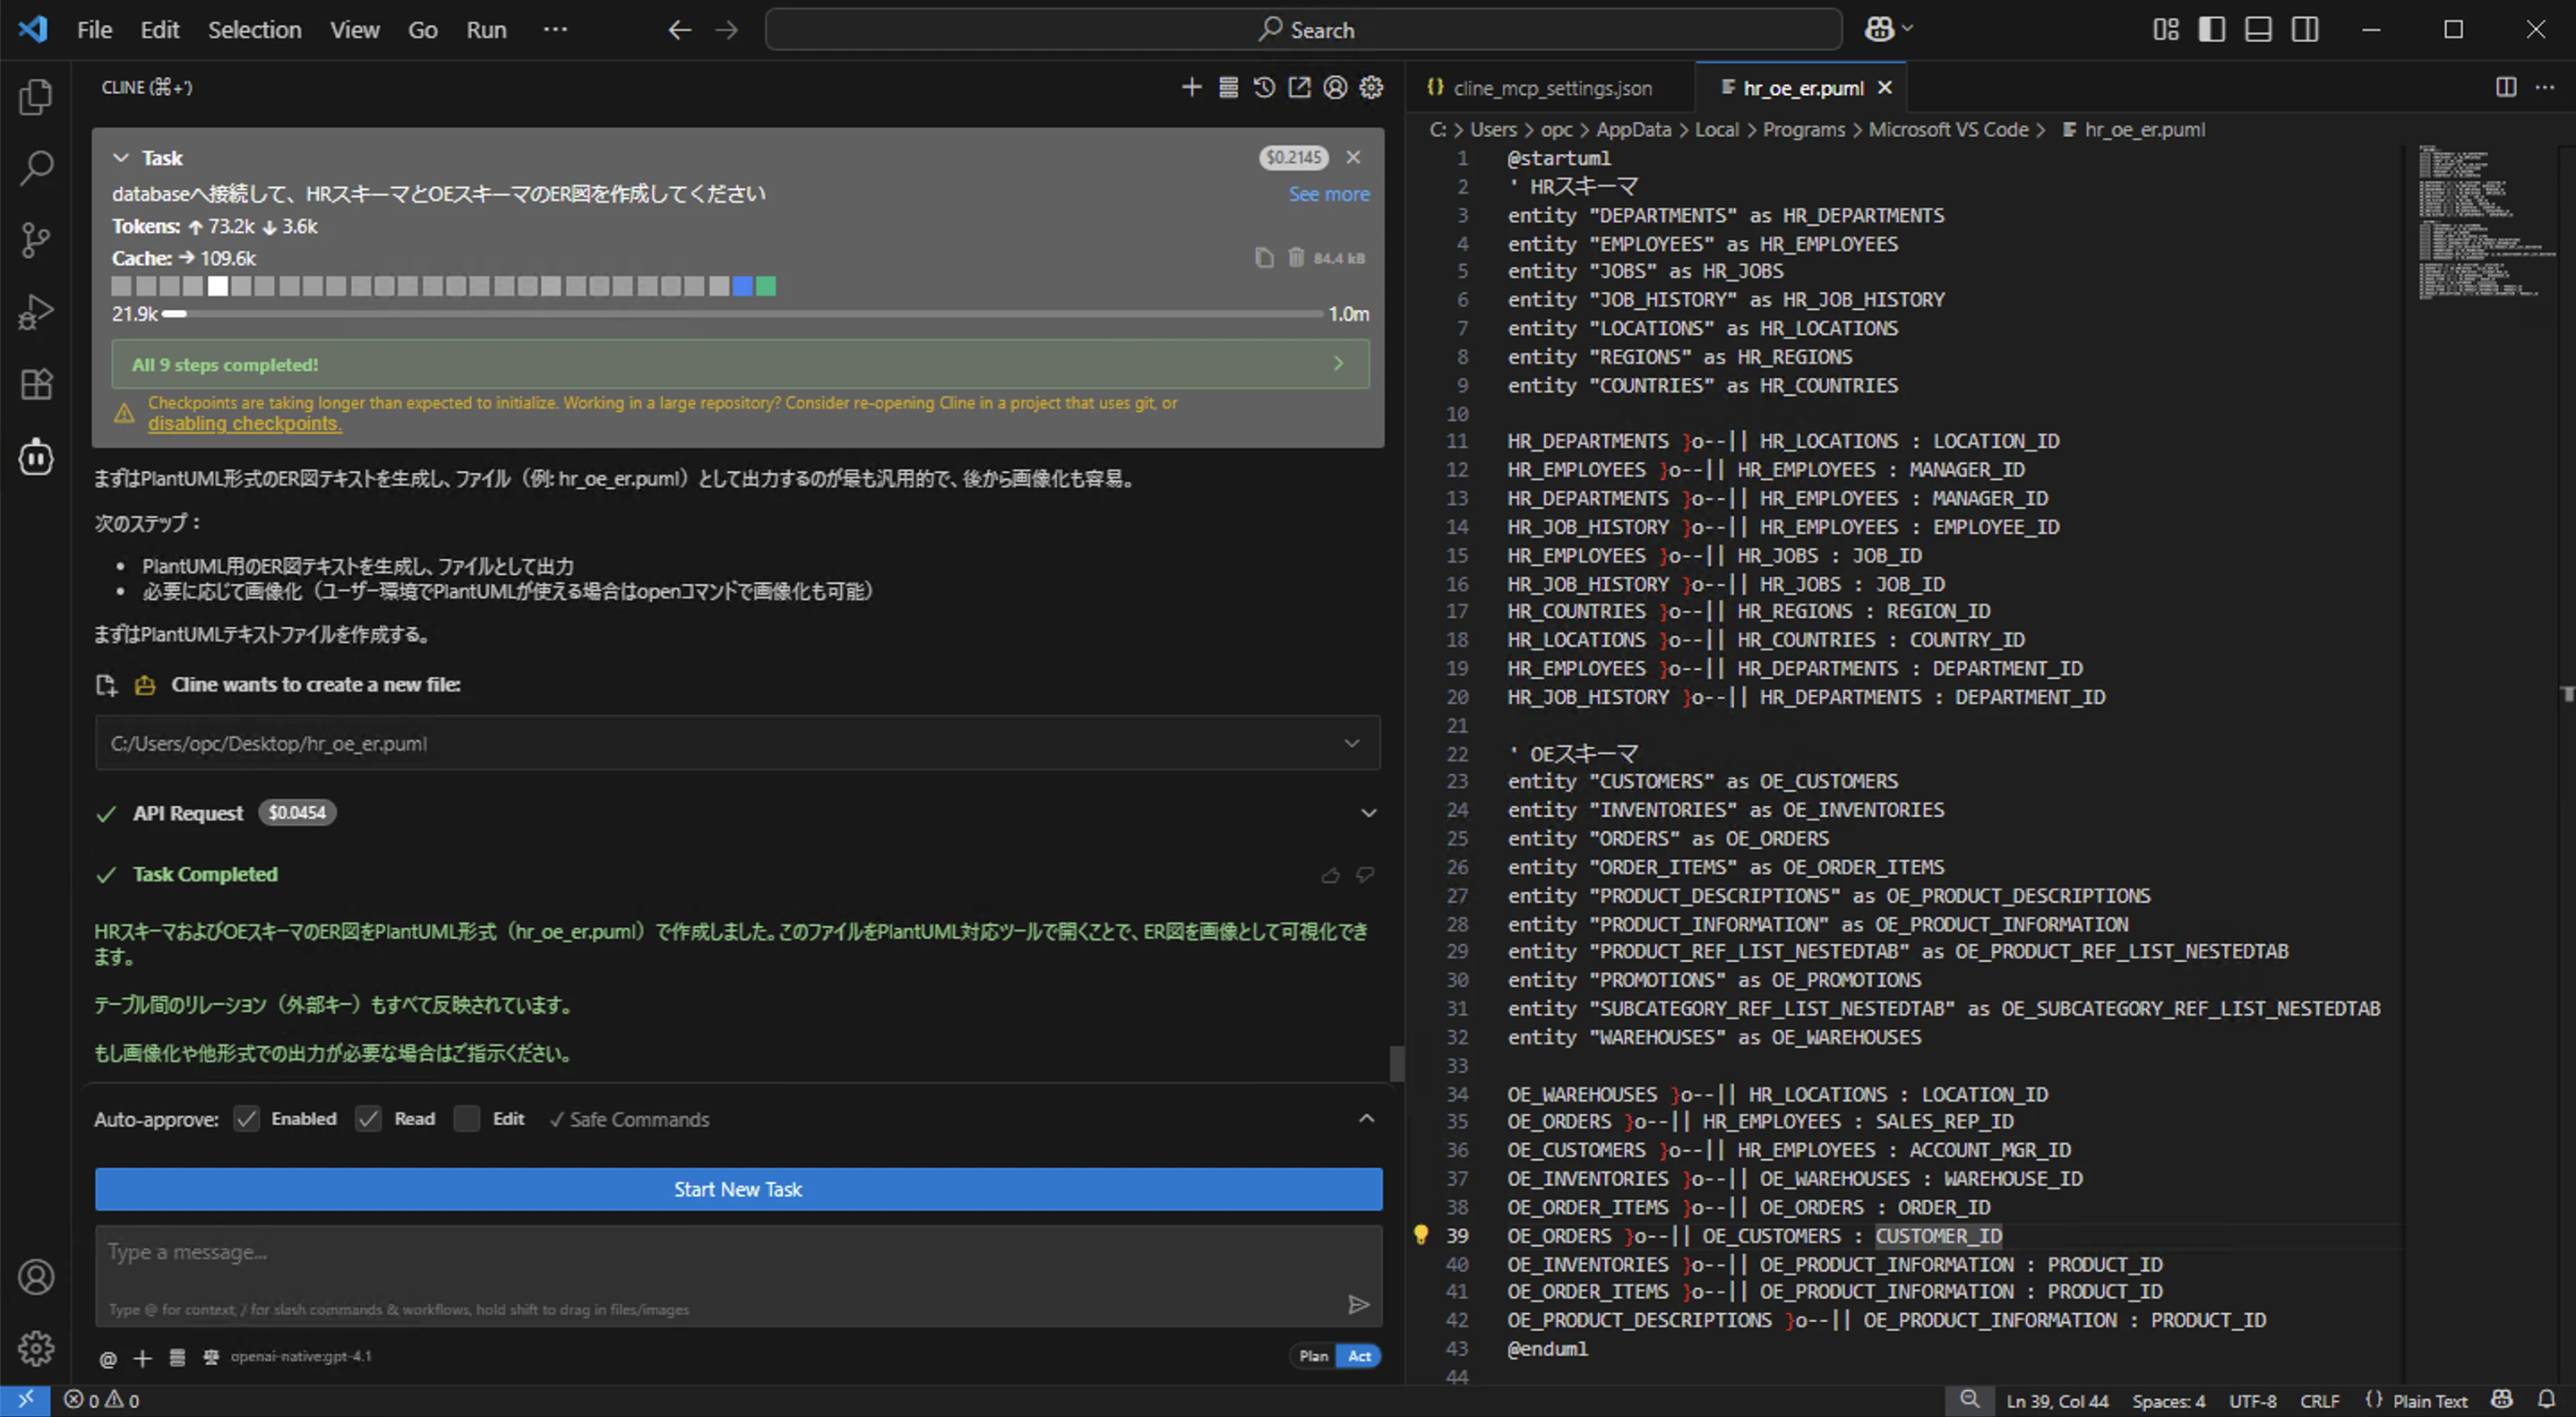This screenshot has width=2576, height=1417.
Task: Open Manage gear in activity bar
Action: 36,1348
